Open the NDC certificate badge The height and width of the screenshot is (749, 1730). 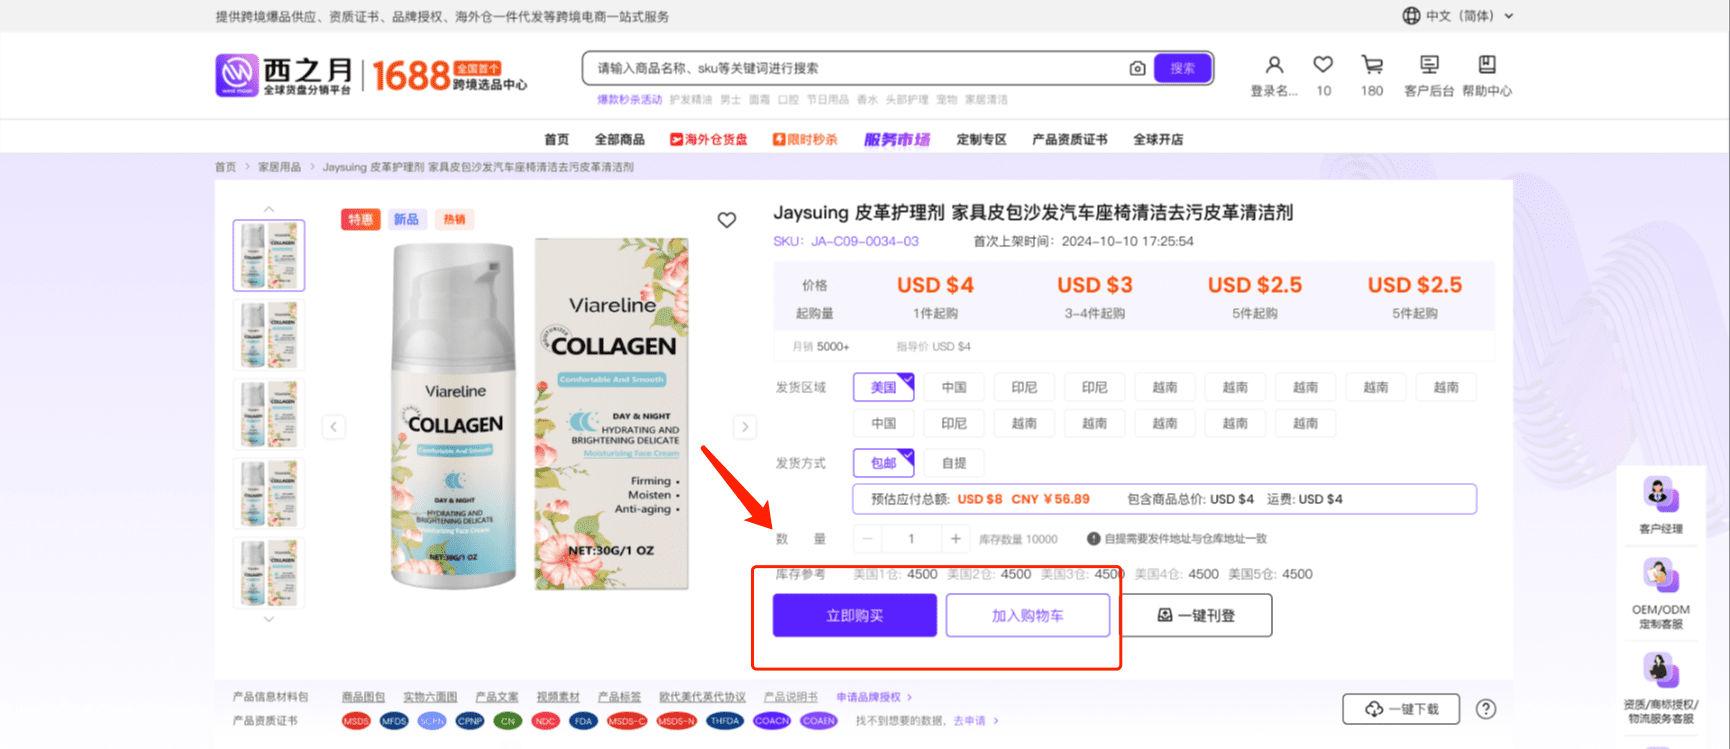pyautogui.click(x=546, y=721)
